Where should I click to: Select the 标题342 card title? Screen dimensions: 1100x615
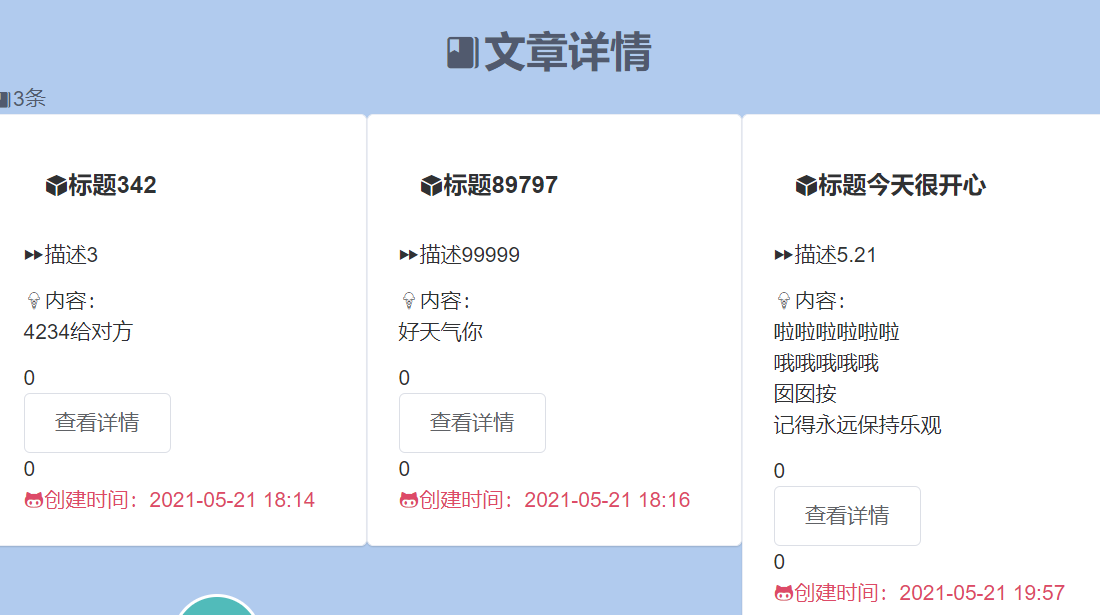click(x=112, y=186)
